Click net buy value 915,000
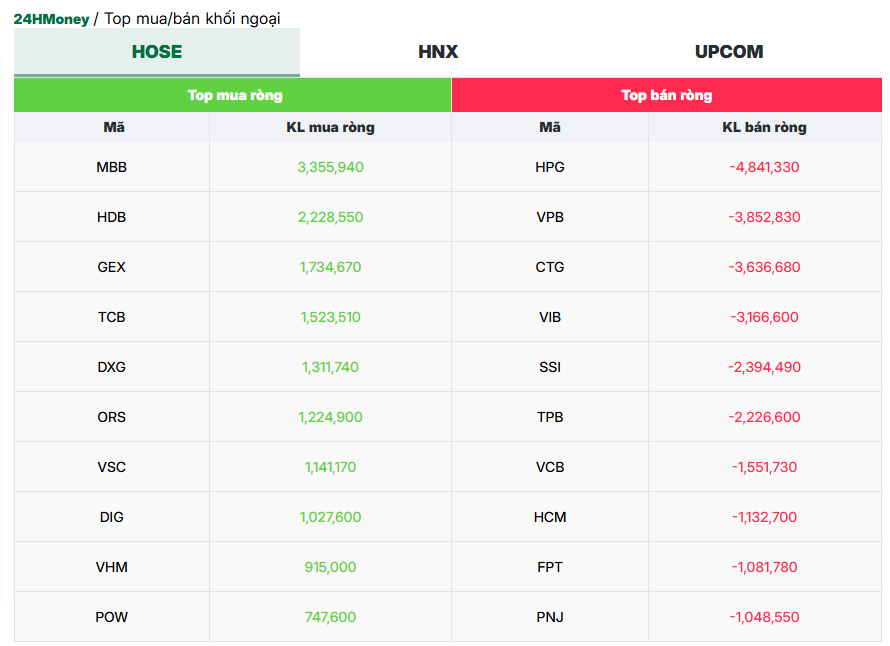The image size is (890, 646). [330, 567]
